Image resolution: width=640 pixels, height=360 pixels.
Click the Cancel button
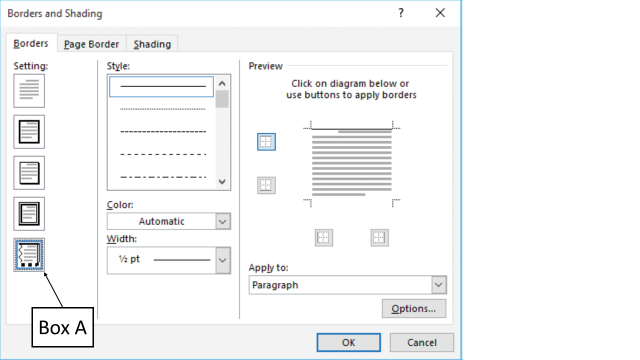(x=422, y=342)
